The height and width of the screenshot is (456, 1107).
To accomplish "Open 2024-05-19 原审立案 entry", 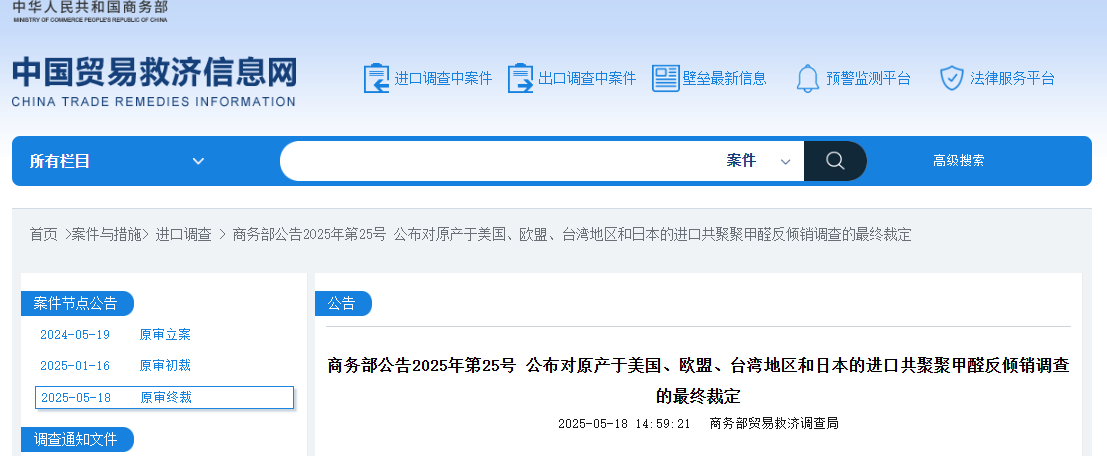I will tap(116, 335).
